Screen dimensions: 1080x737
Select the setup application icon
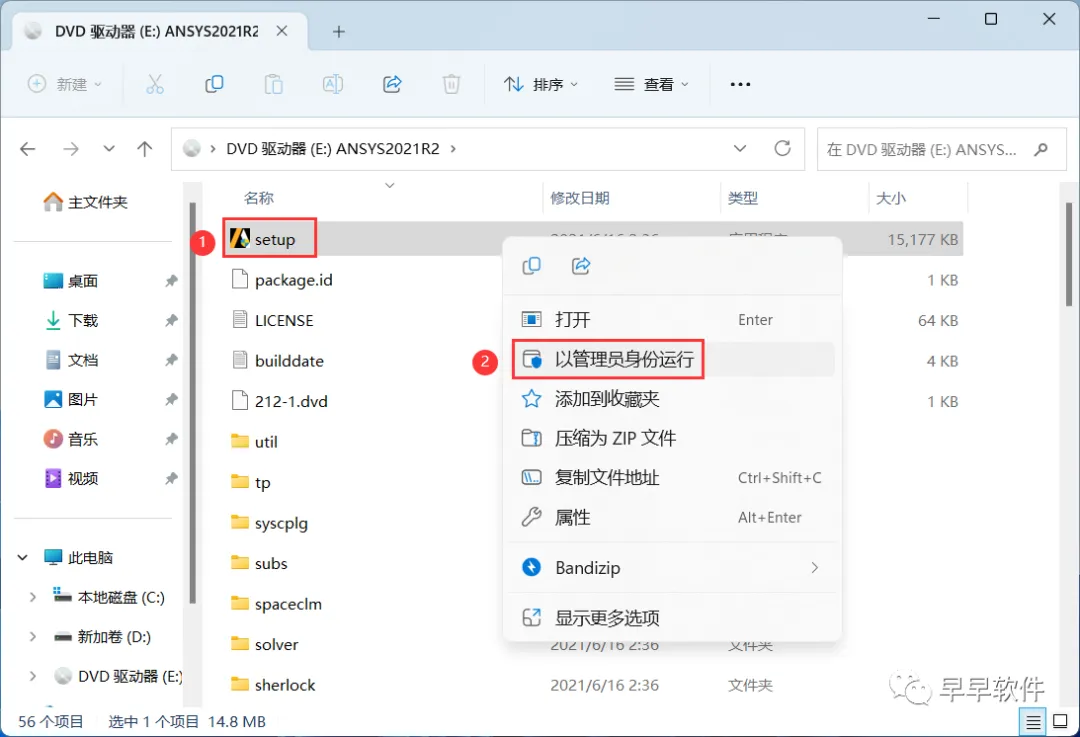pyautogui.click(x=240, y=238)
